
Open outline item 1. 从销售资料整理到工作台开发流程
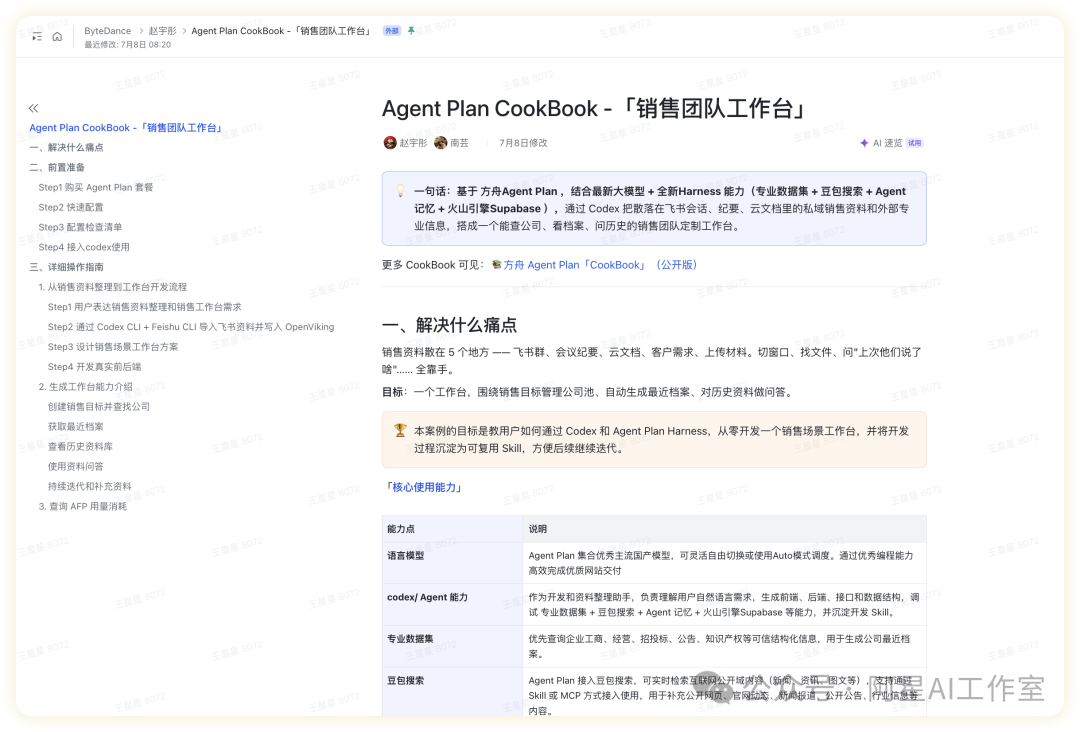coord(113,287)
